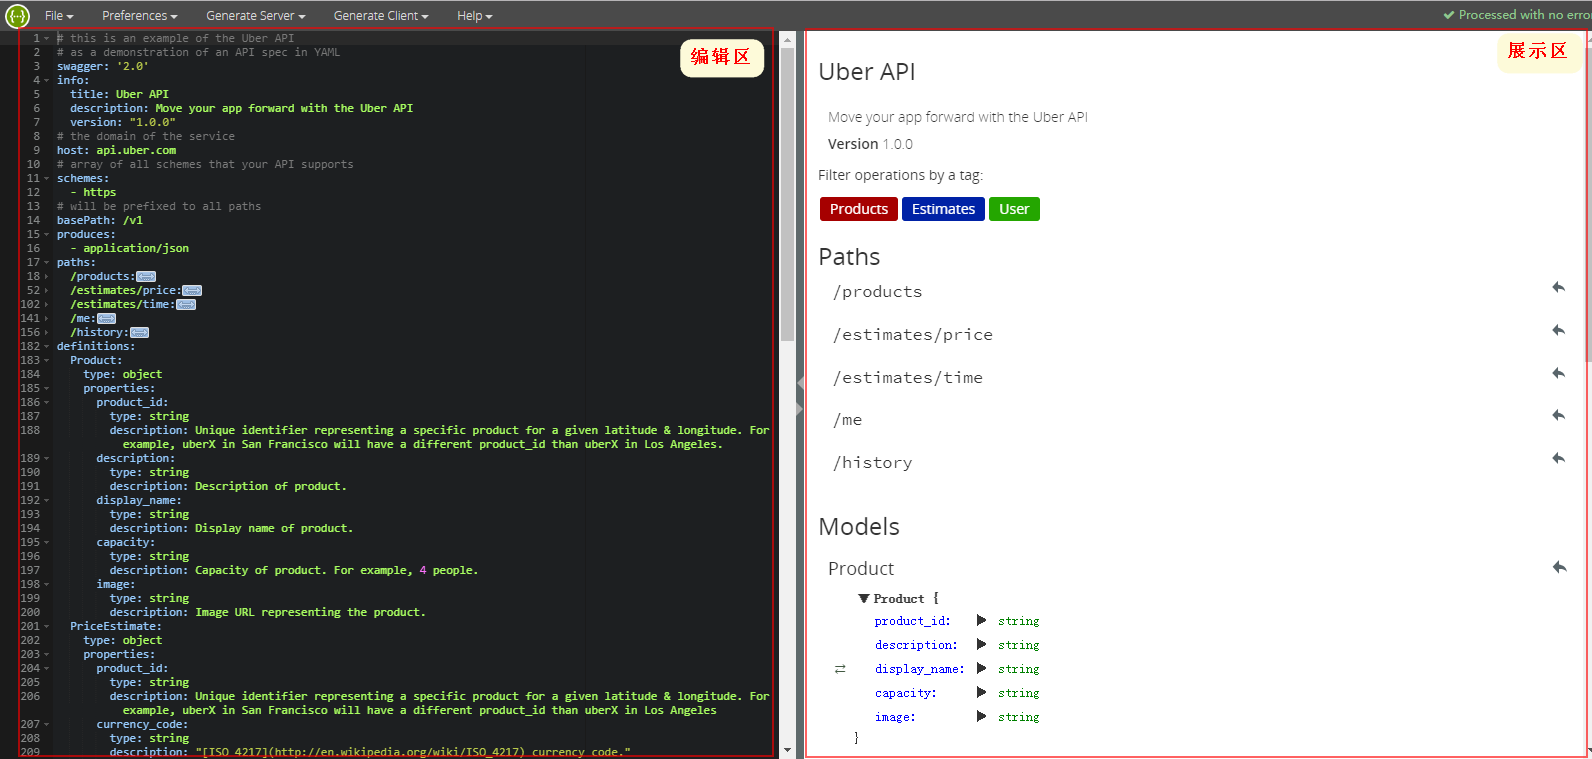
Task: Place cursor on line 3 swagger: '2.0'
Action: tap(102, 67)
